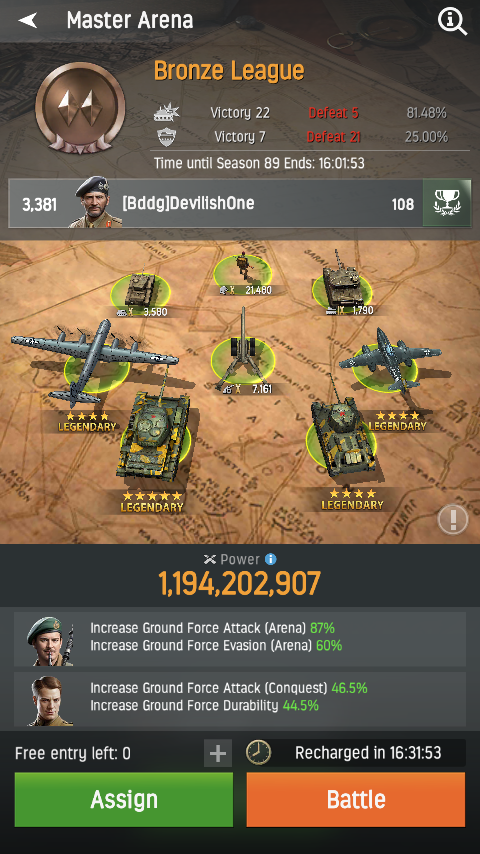Go back using the arrow icon
This screenshot has width=480, height=854.
(28, 21)
